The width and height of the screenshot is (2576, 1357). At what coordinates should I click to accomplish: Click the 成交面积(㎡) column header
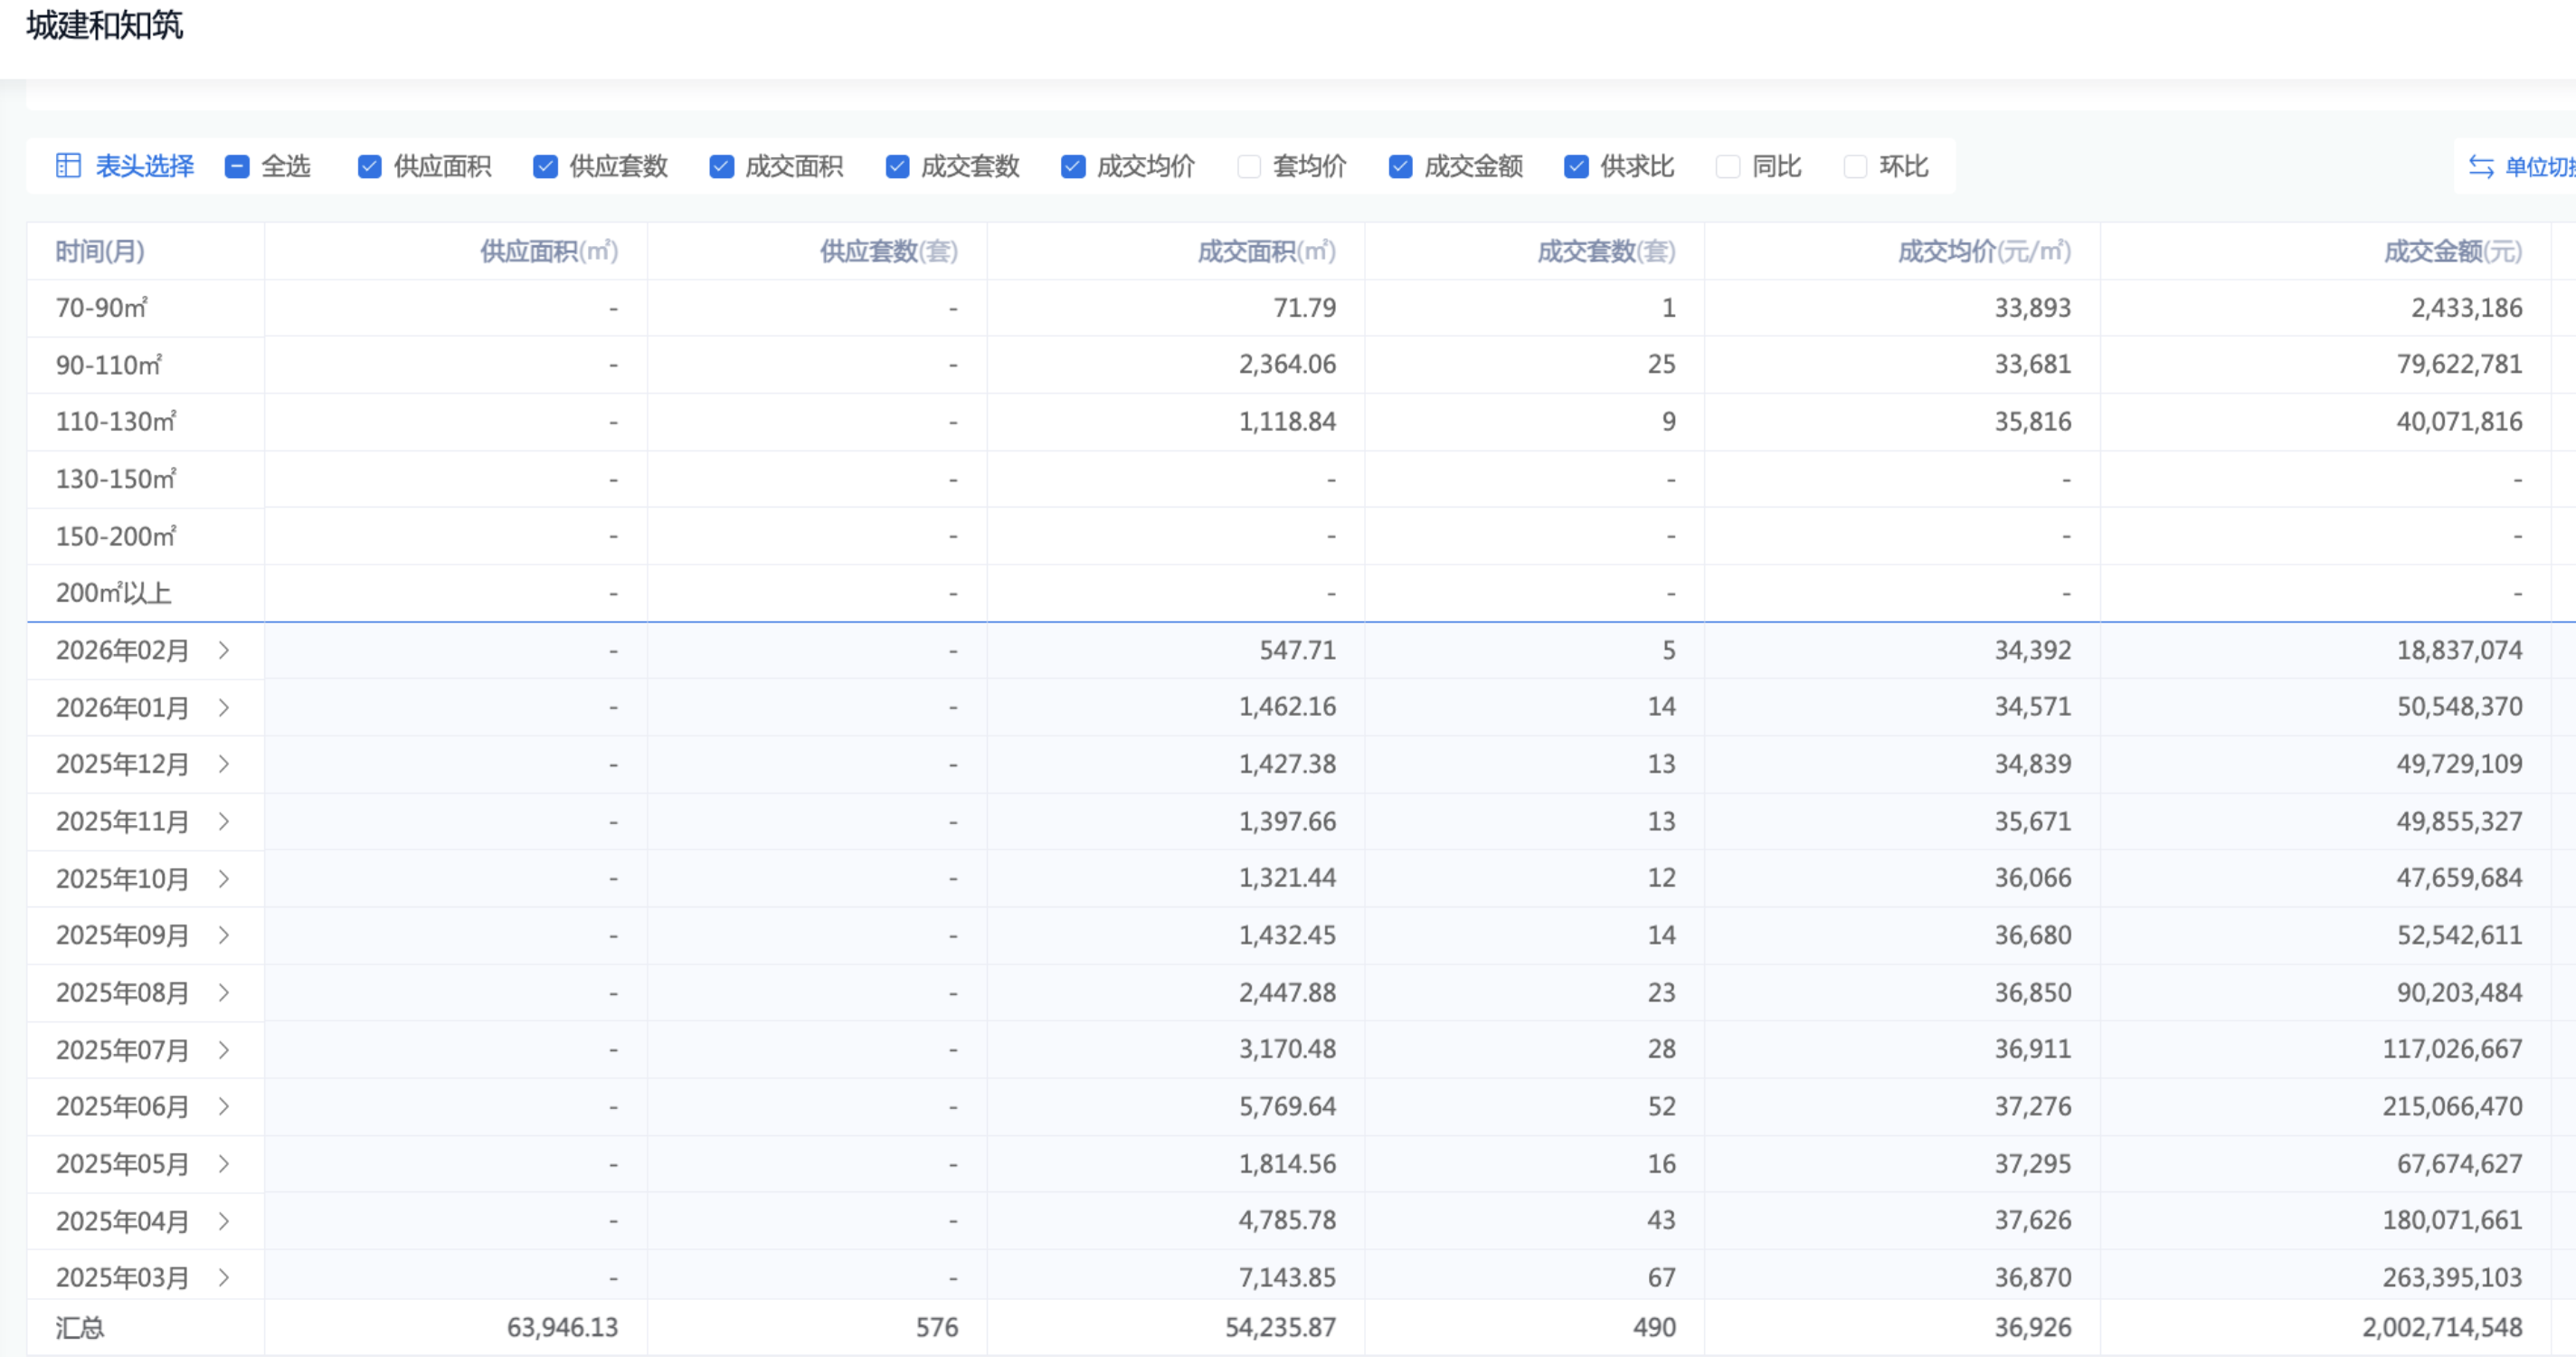coord(1266,251)
